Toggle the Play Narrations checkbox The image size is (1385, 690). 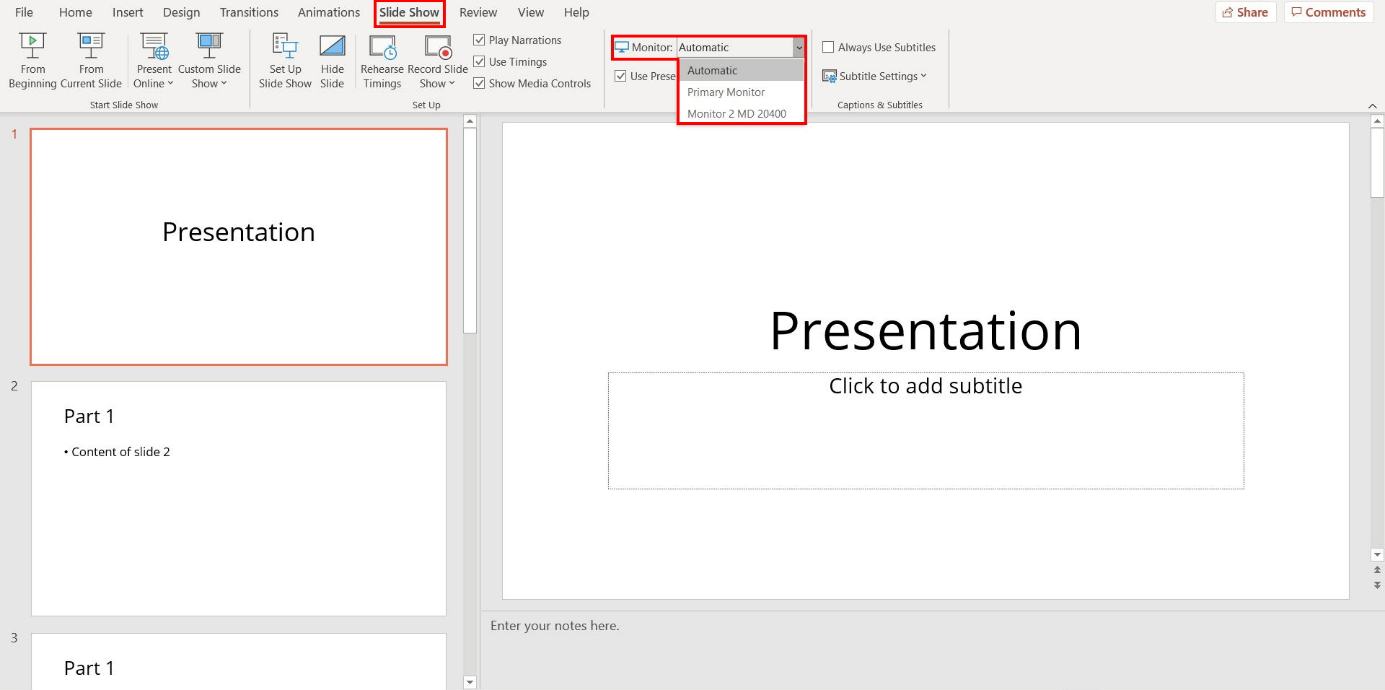[479, 40]
